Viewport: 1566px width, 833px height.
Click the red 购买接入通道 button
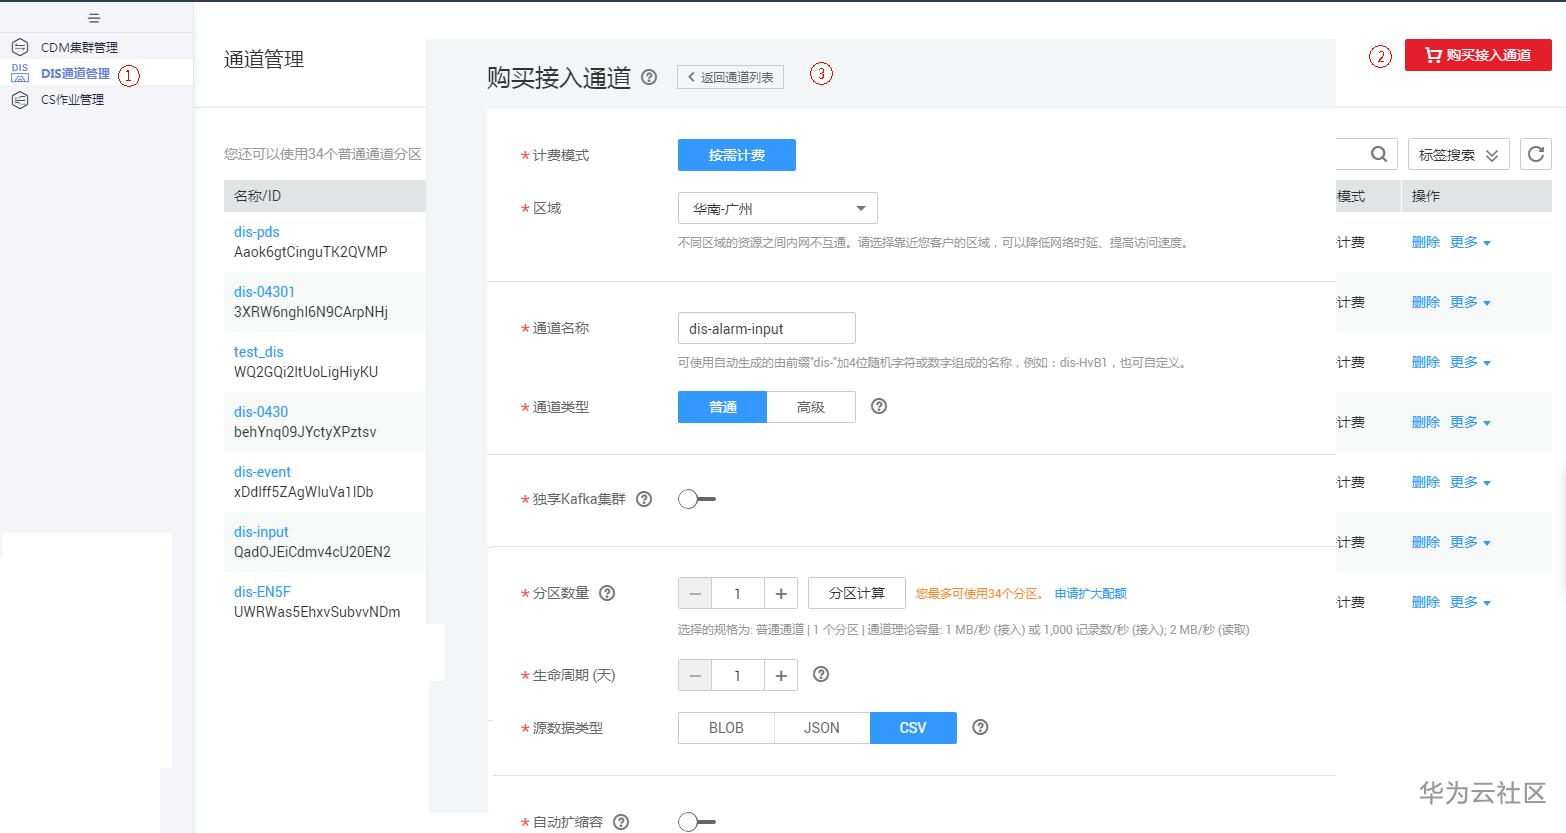point(1478,55)
